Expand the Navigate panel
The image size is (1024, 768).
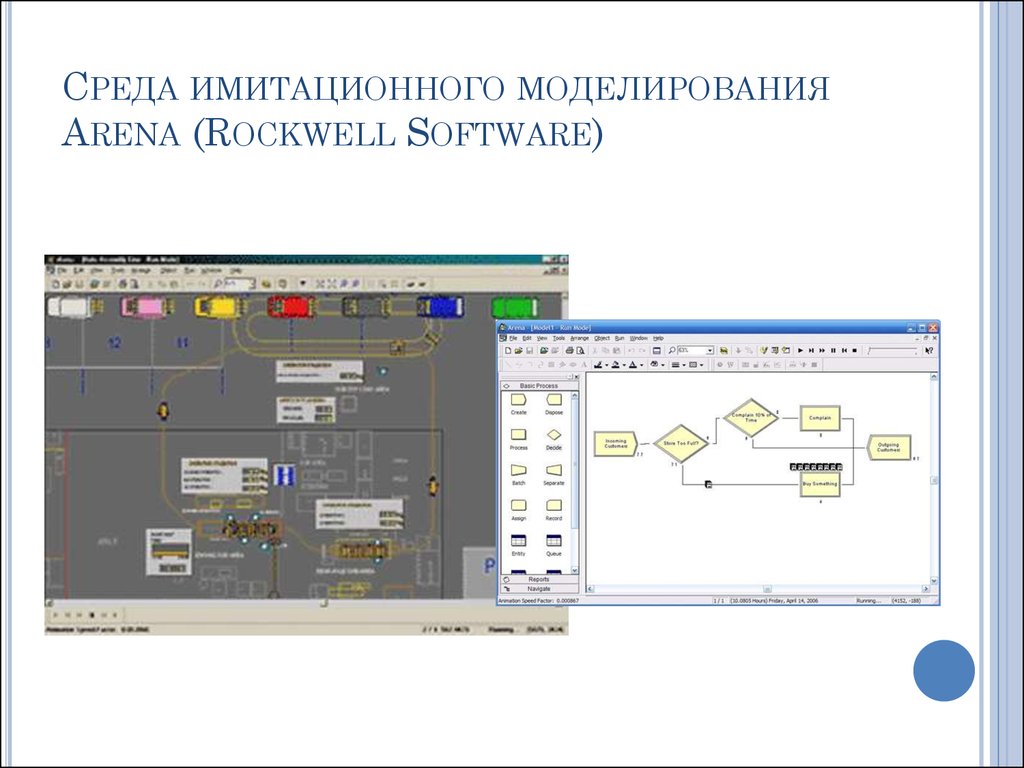(539, 588)
